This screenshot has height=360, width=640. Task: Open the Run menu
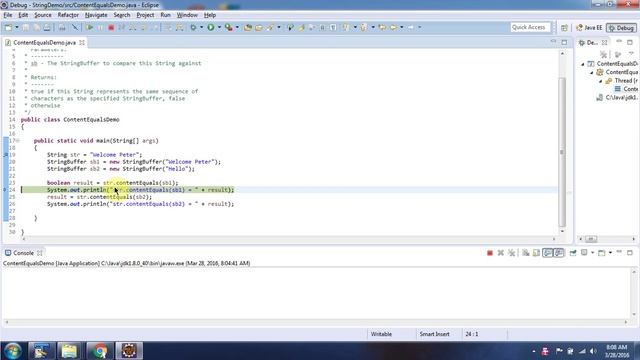tap(165, 15)
